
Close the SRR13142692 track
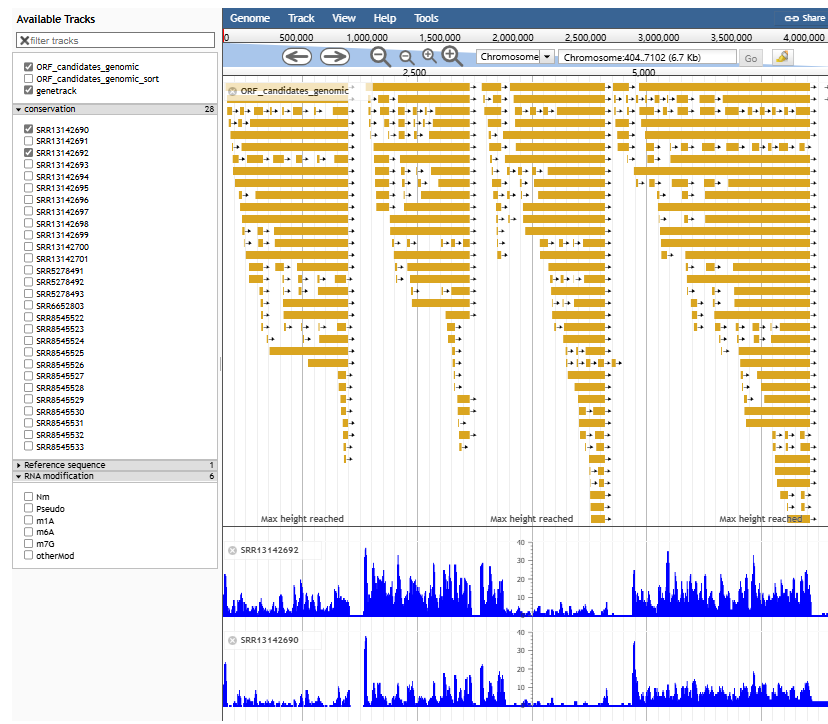coord(232,550)
